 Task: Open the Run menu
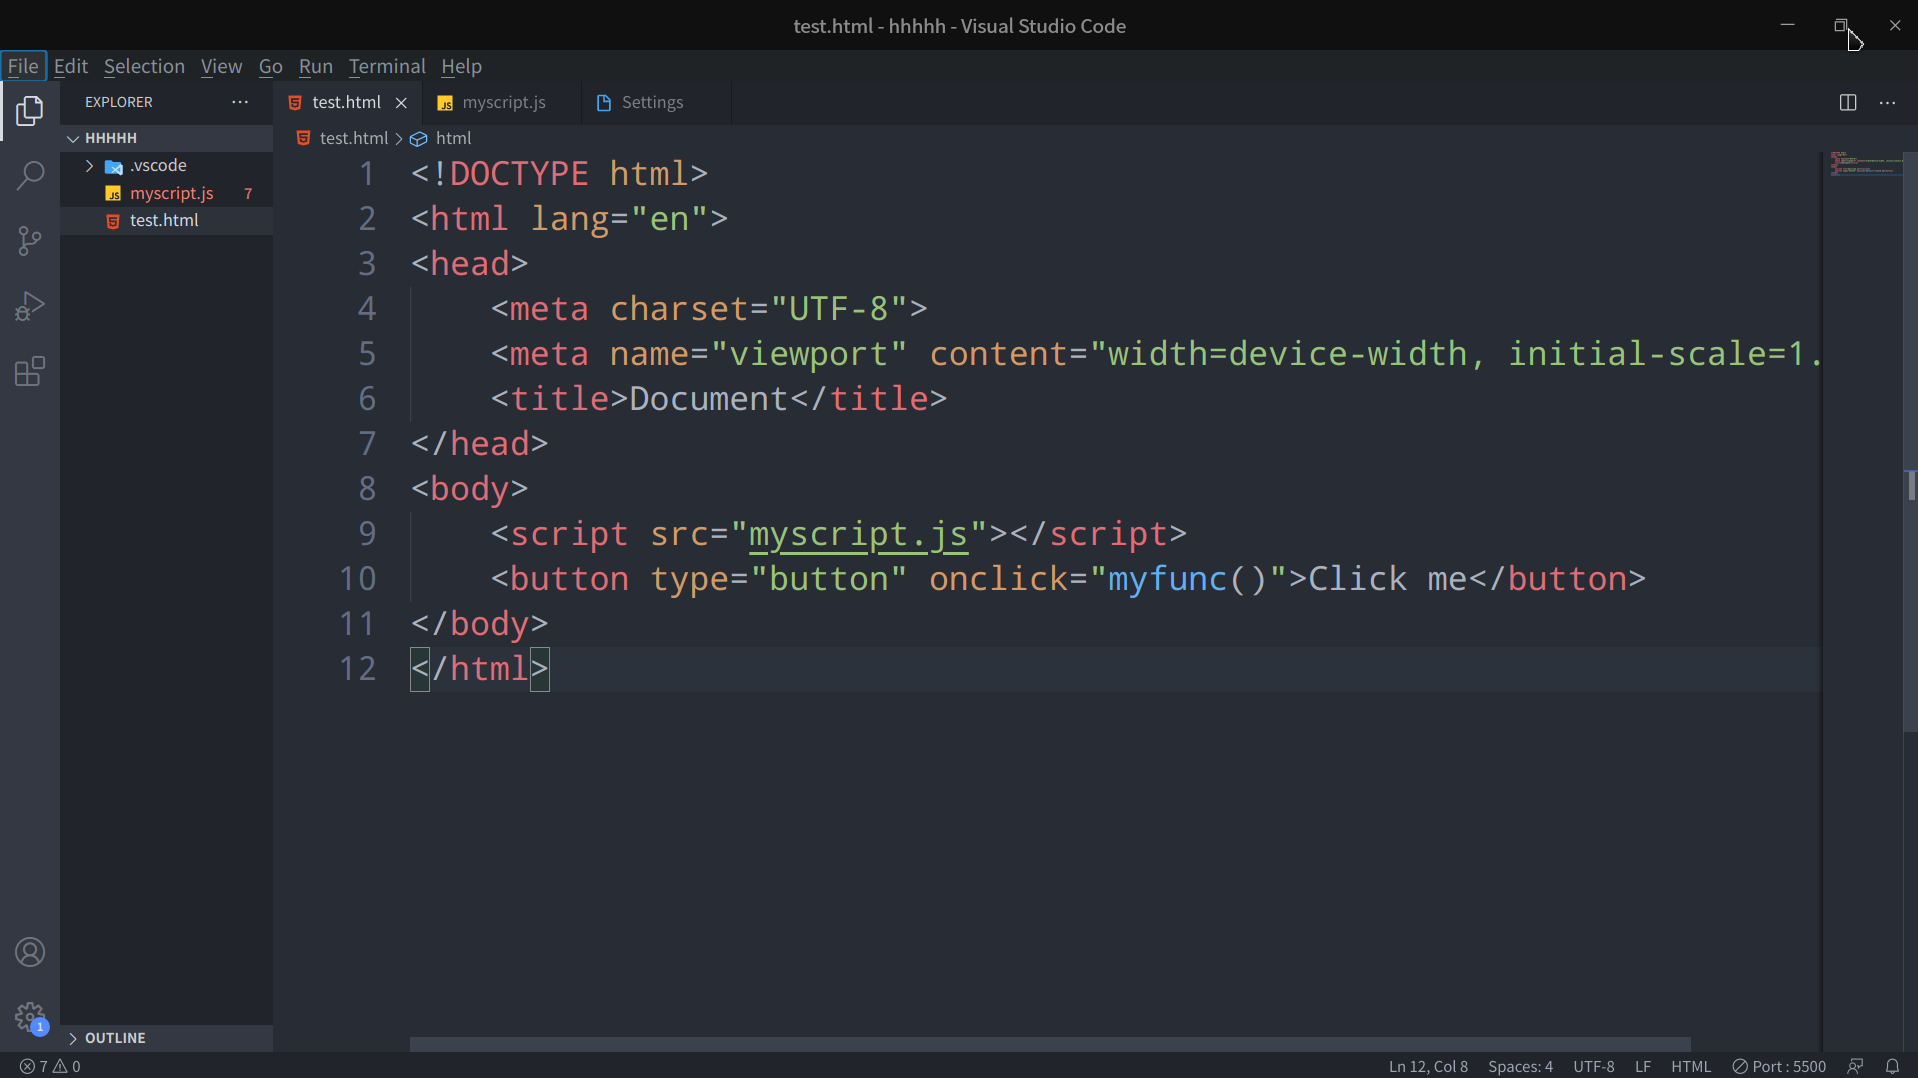click(x=315, y=66)
